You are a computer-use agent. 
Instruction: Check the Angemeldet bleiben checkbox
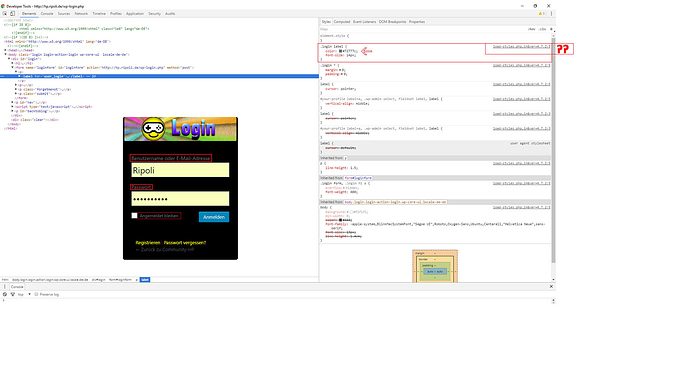134,216
